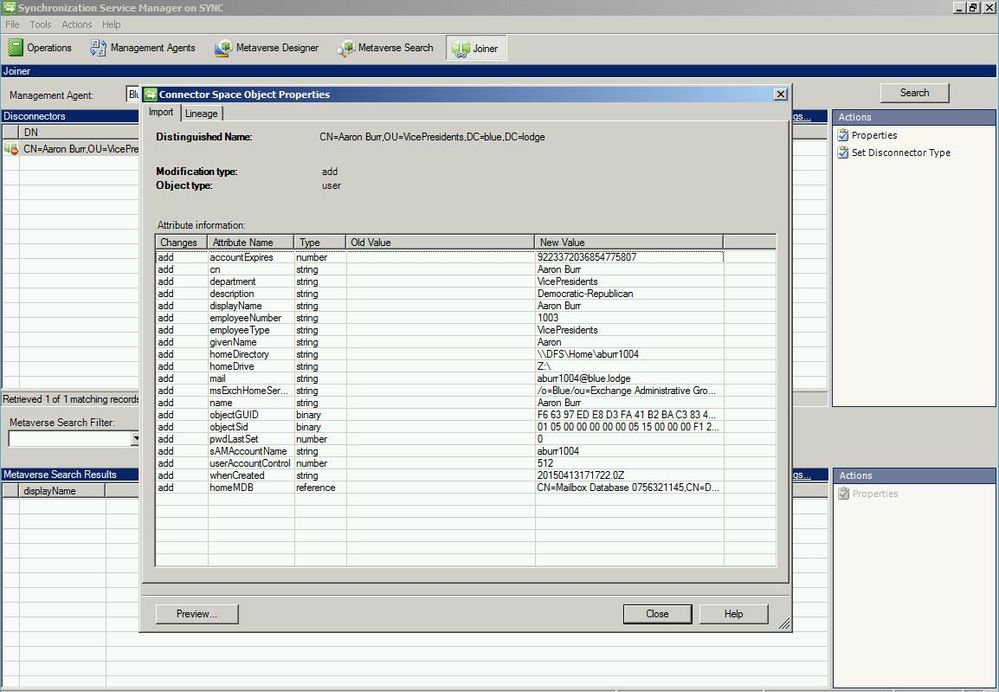Open the Metaverse Search toolbar icon
Image resolution: width=999 pixels, height=692 pixels.
click(346, 48)
